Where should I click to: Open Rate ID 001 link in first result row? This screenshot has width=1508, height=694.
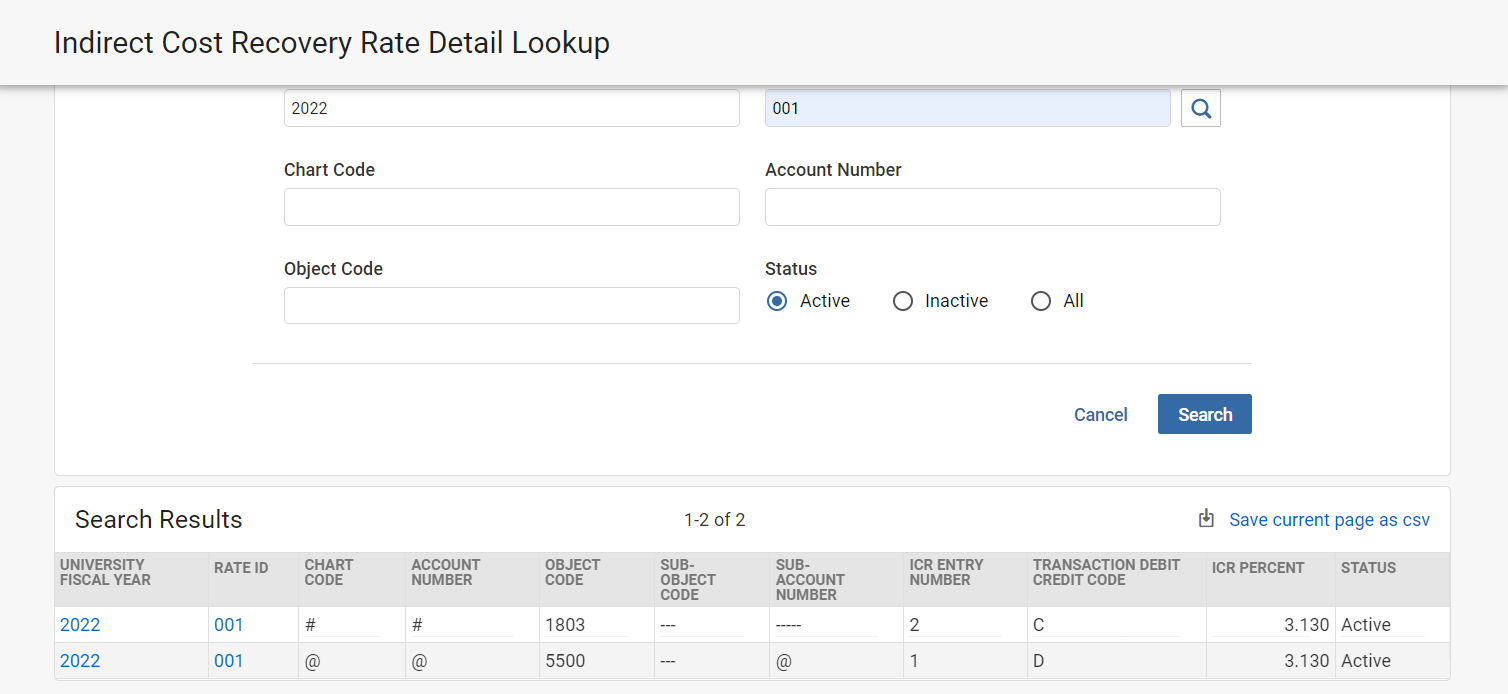(229, 624)
